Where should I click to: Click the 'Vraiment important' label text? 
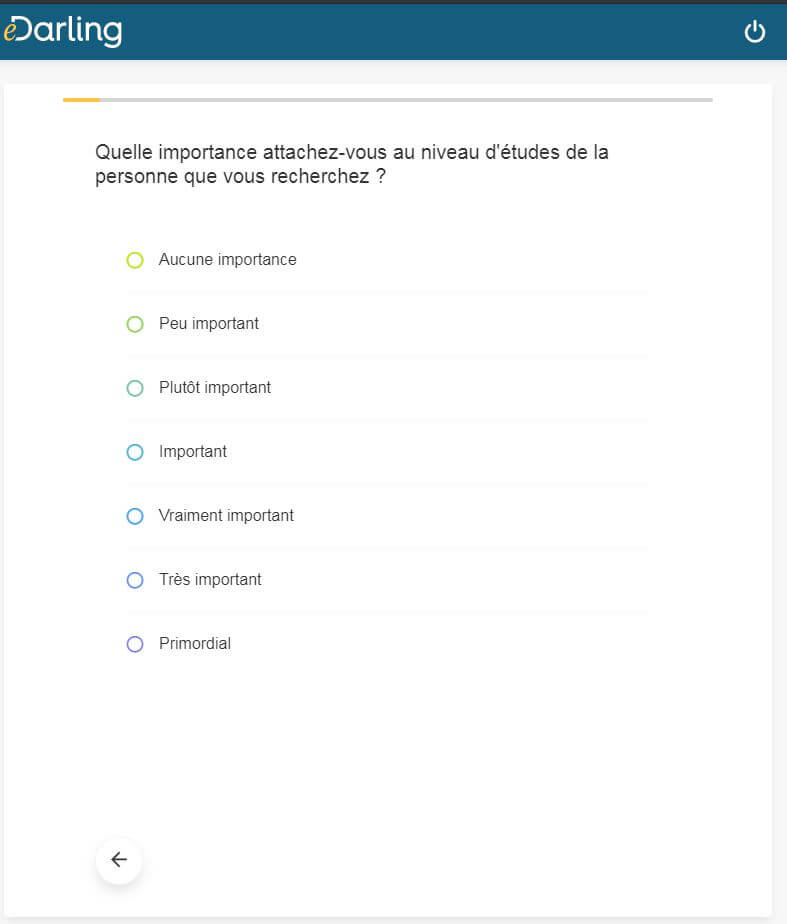(226, 516)
